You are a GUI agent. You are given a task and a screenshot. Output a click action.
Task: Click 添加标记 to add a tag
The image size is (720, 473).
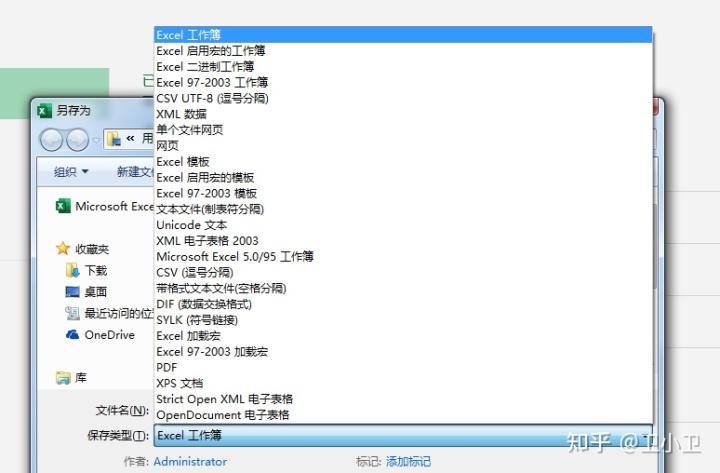pos(408,462)
